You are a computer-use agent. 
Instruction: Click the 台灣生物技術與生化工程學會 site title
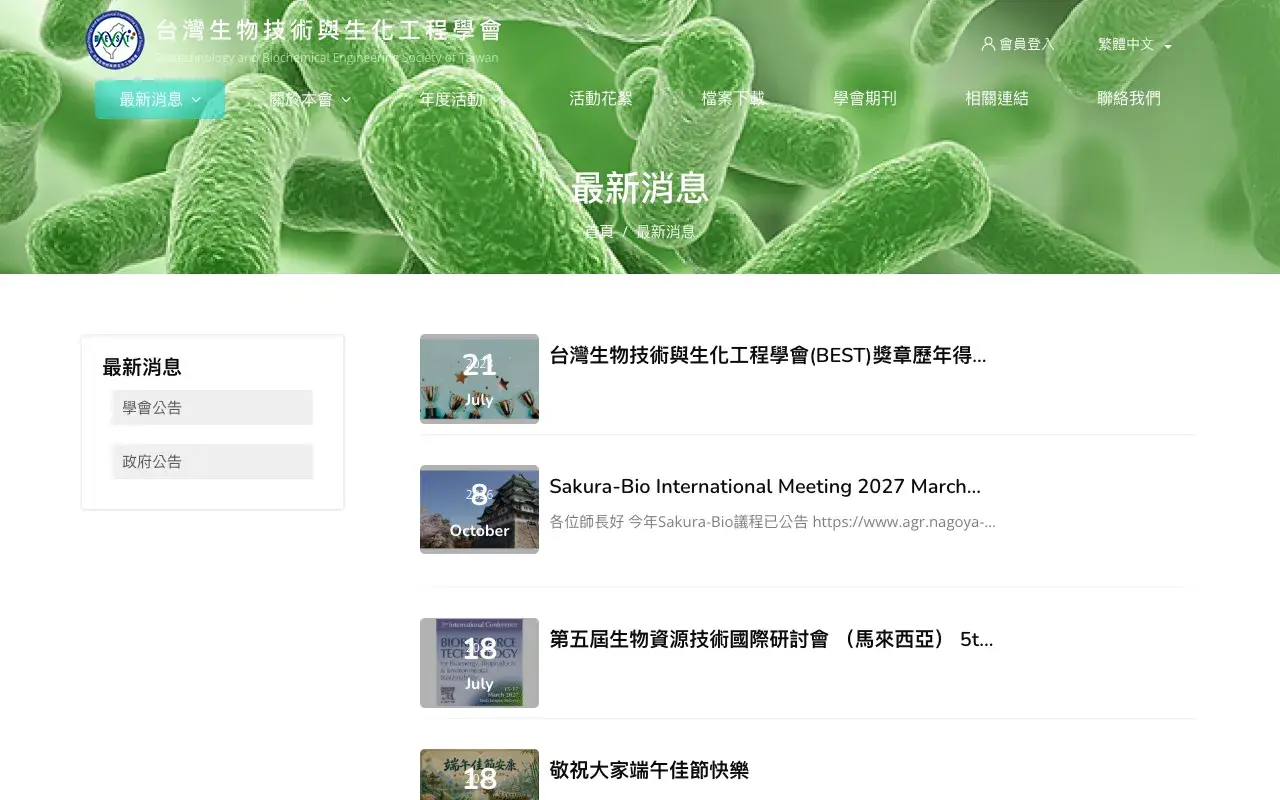329,30
